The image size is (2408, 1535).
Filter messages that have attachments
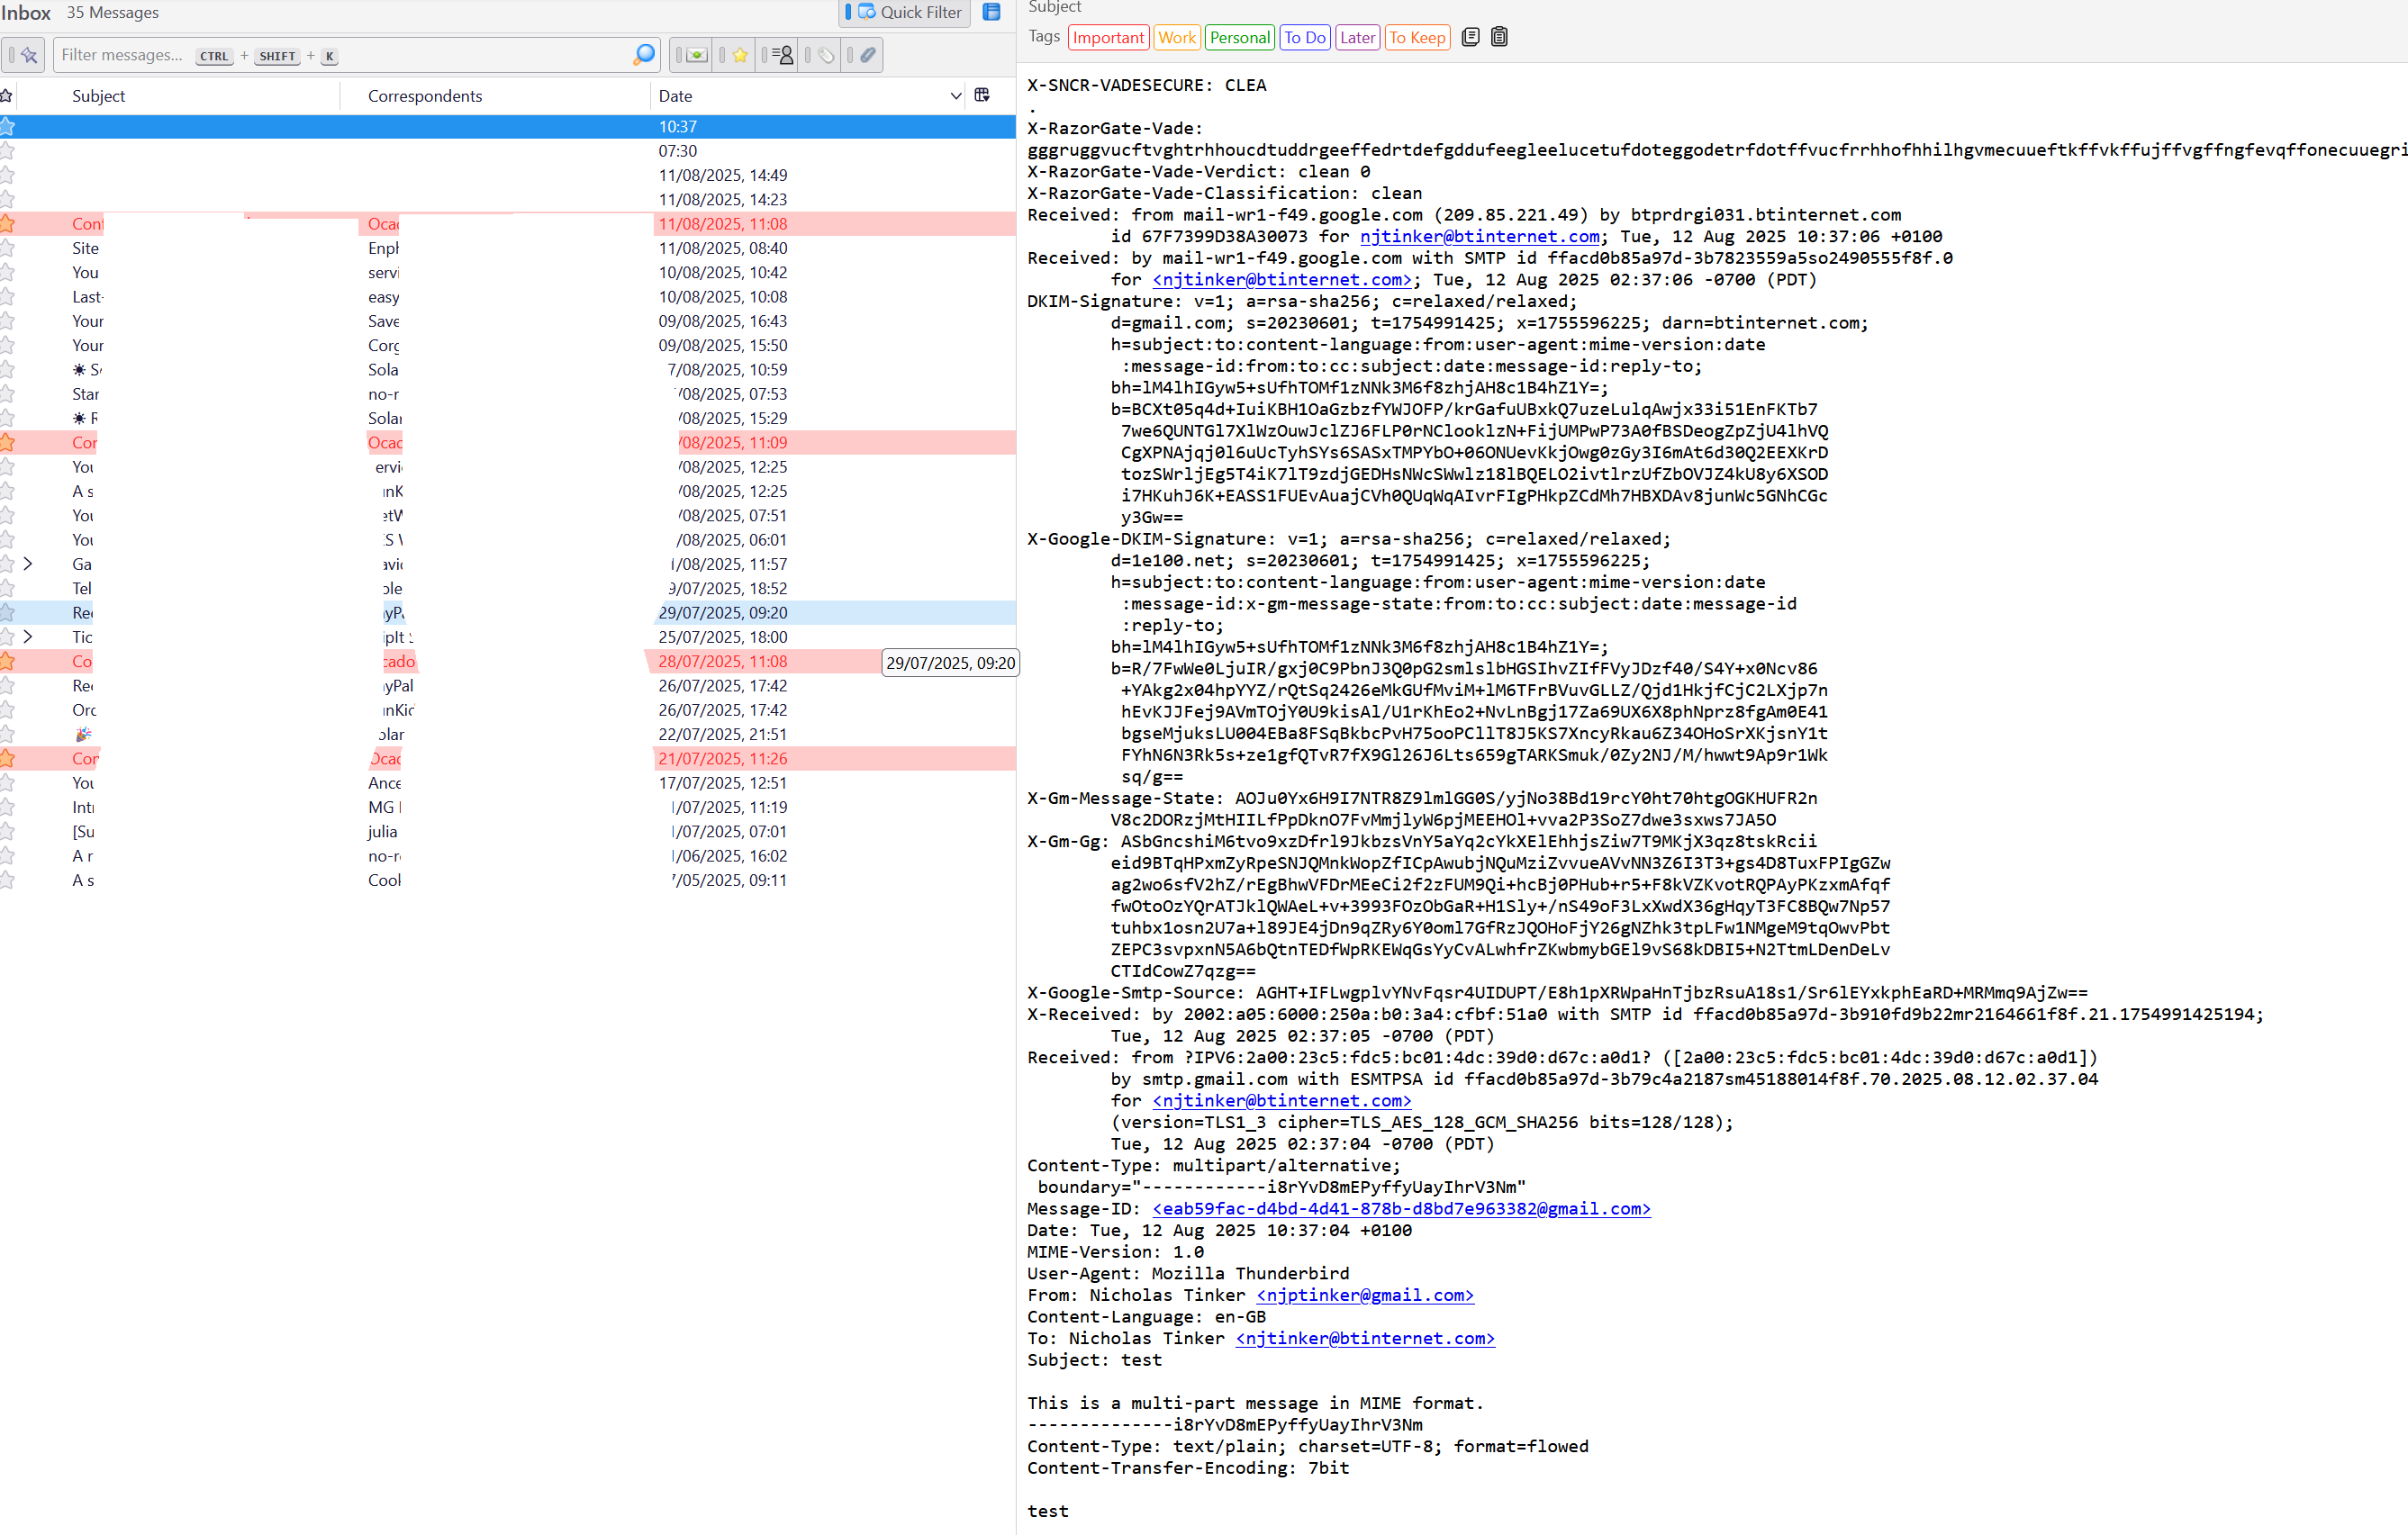[x=867, y=55]
